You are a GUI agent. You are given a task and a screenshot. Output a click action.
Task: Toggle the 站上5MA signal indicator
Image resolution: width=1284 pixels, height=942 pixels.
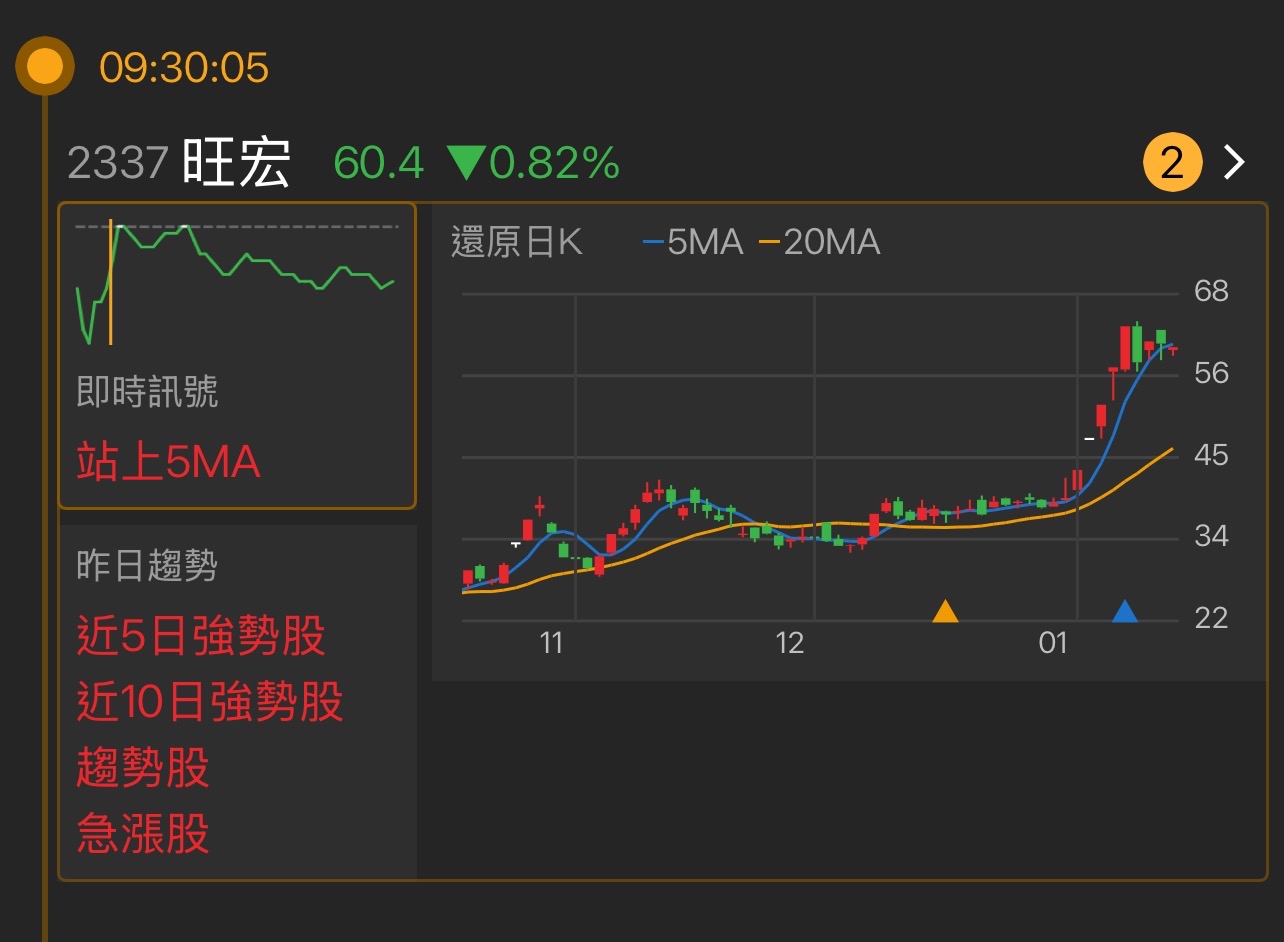[x=166, y=462]
